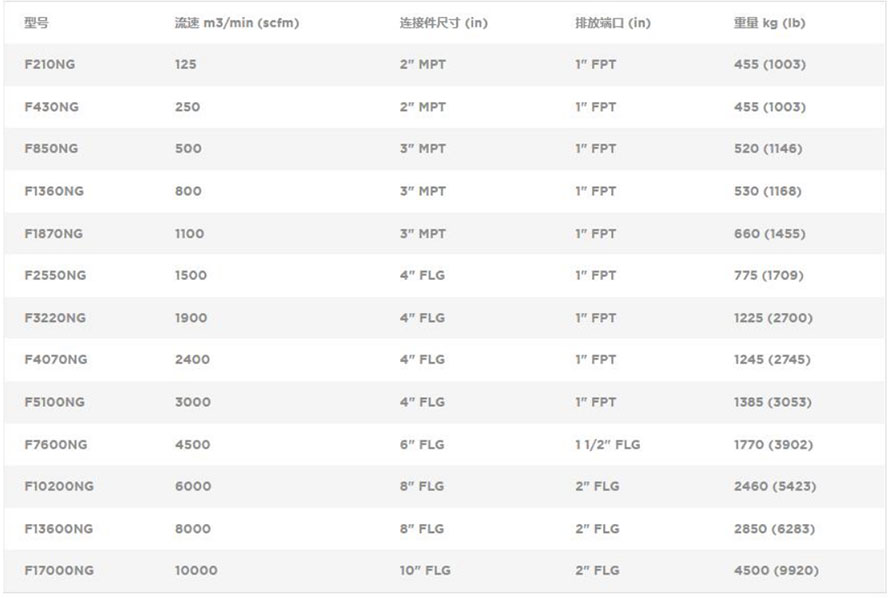
Task: Select model F210NG in the table
Action: 50,65
